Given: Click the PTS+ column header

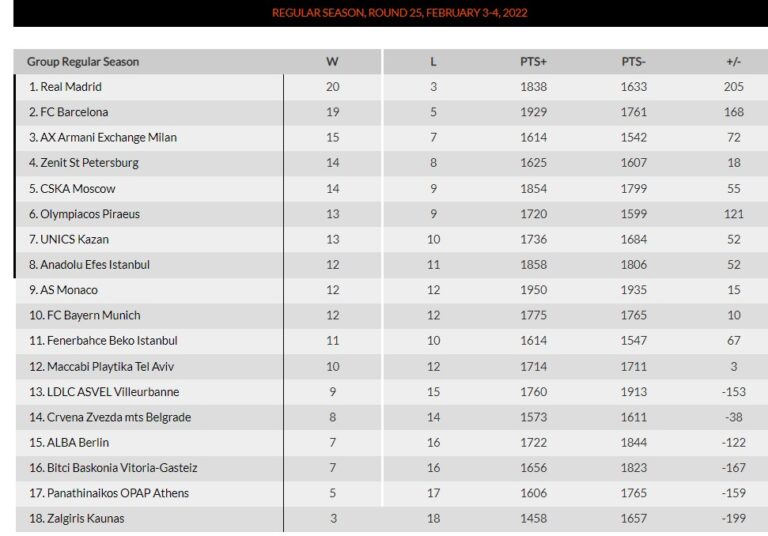Looking at the screenshot, I should pyautogui.click(x=533, y=61).
